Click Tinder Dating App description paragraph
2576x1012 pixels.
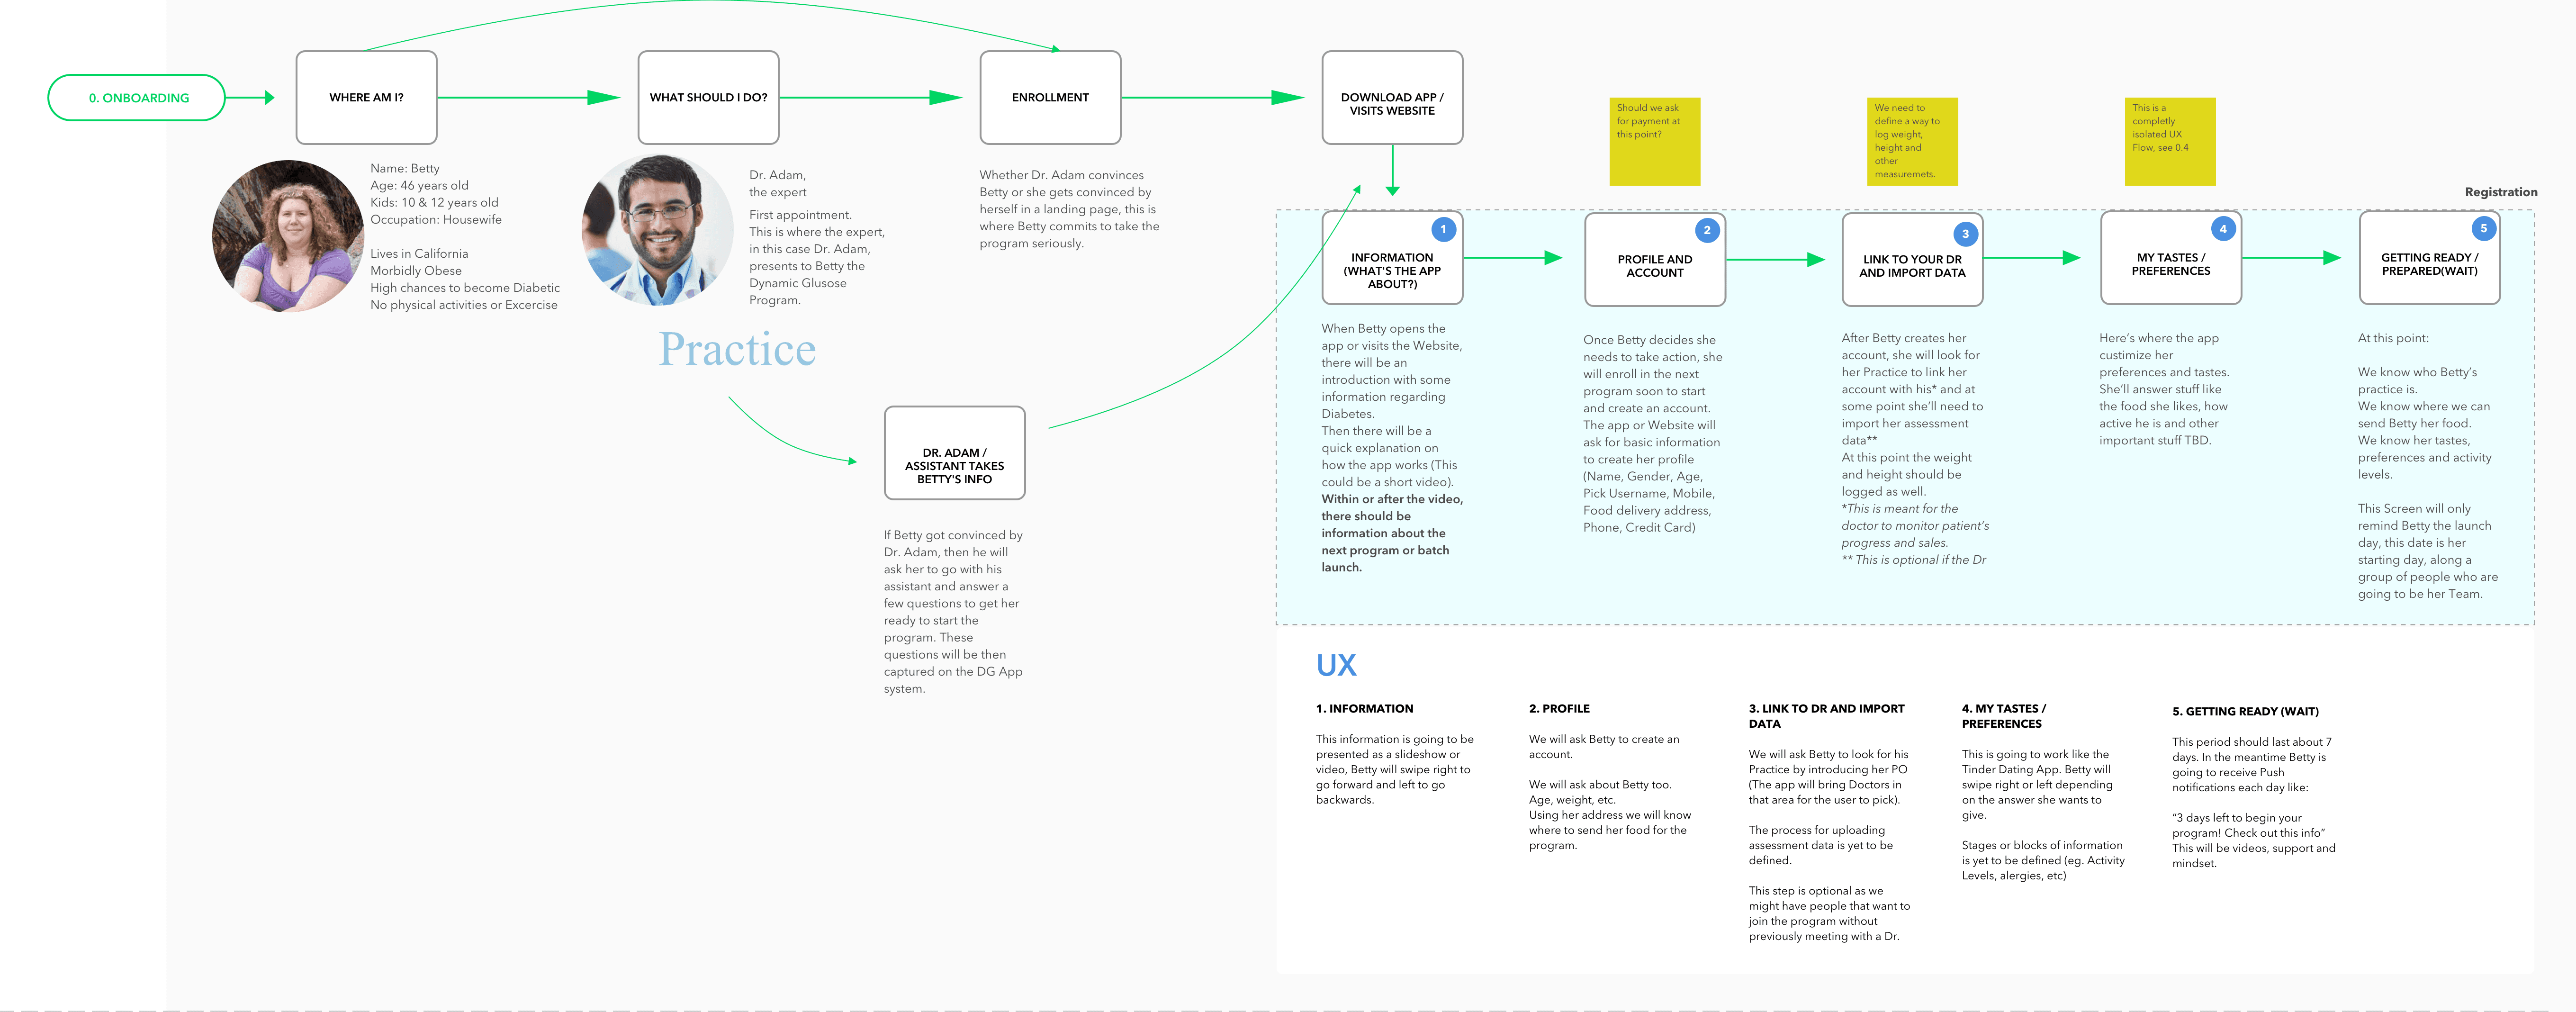coord(2037,784)
